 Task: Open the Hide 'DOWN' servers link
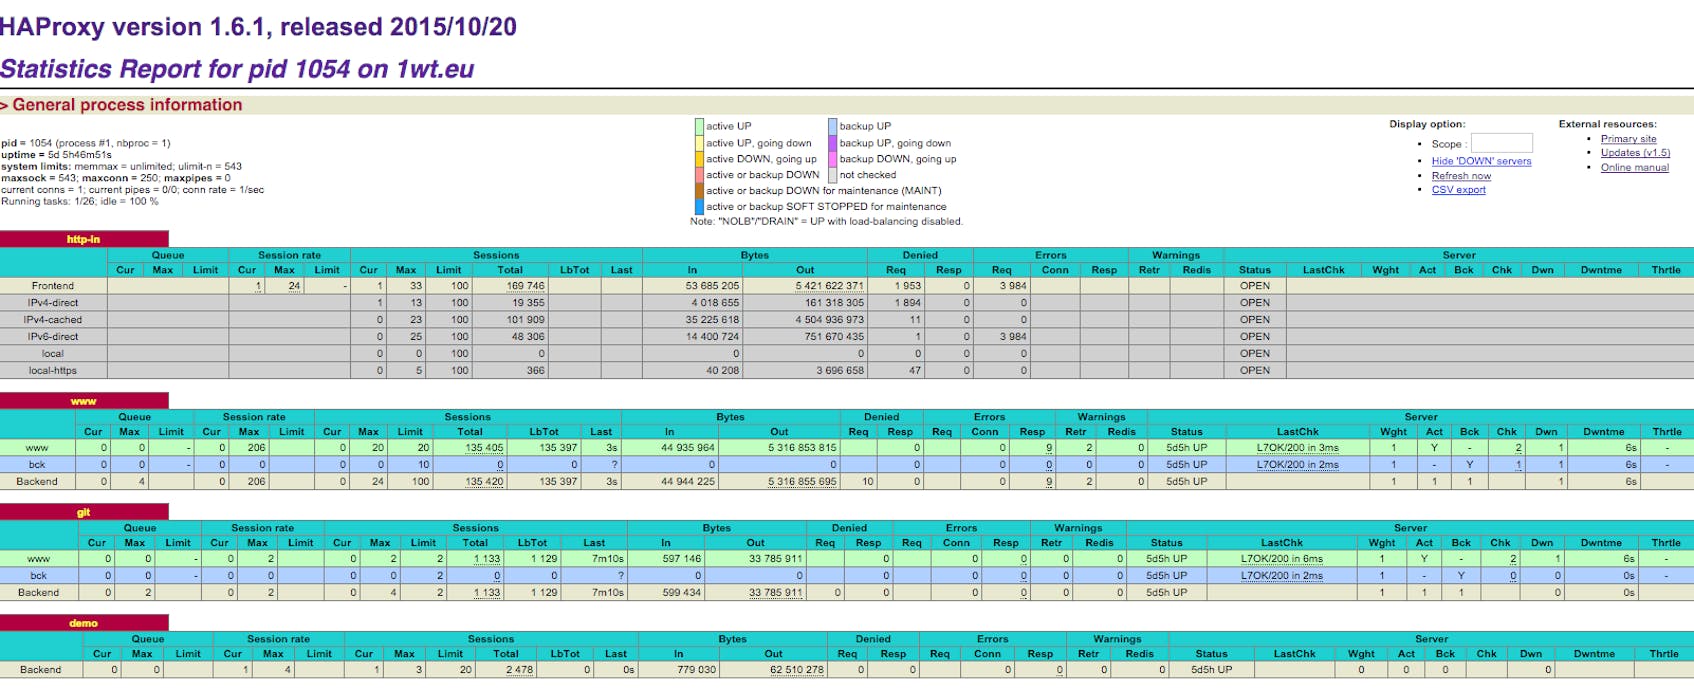[x=1480, y=161]
